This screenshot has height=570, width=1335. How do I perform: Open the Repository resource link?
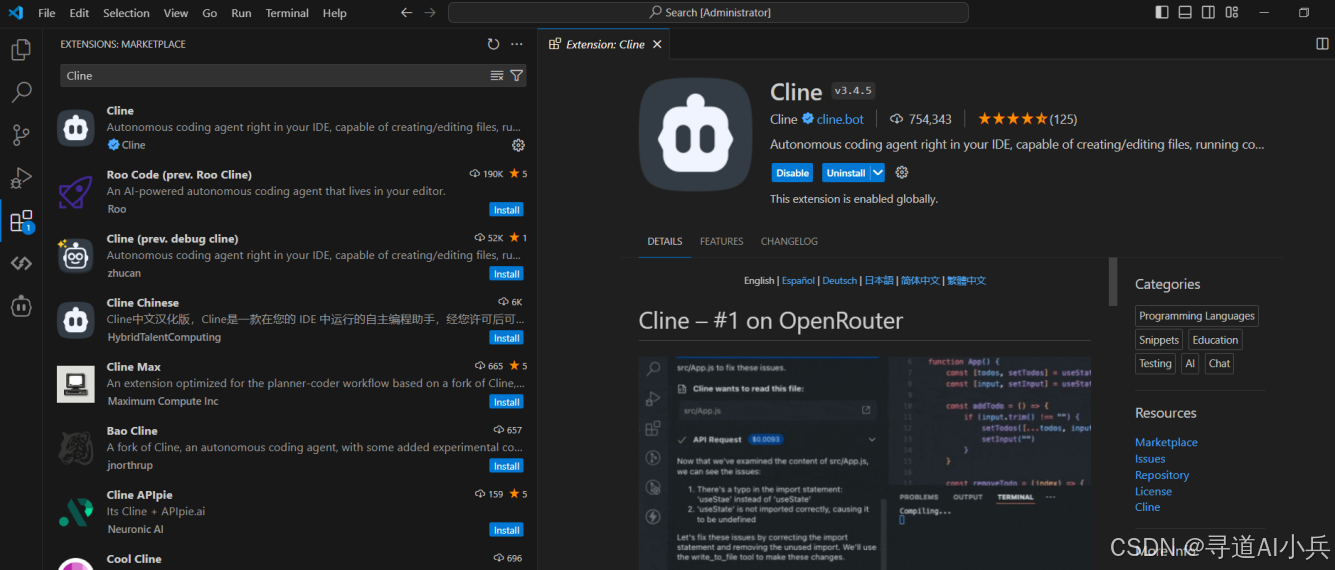(1162, 475)
